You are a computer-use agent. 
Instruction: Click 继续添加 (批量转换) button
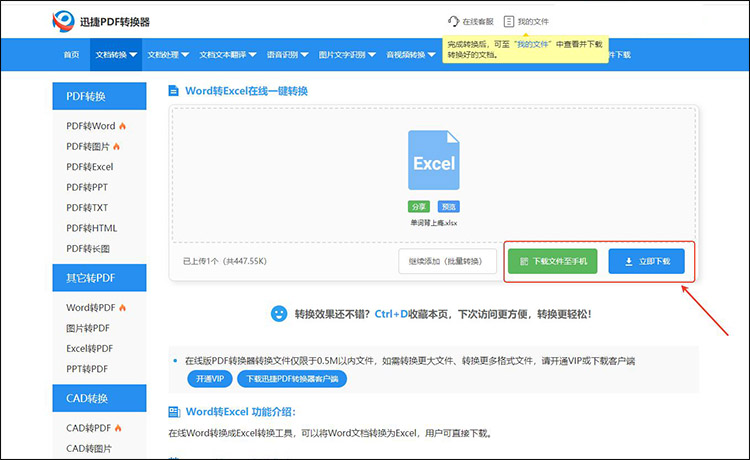pyautogui.click(x=447, y=262)
